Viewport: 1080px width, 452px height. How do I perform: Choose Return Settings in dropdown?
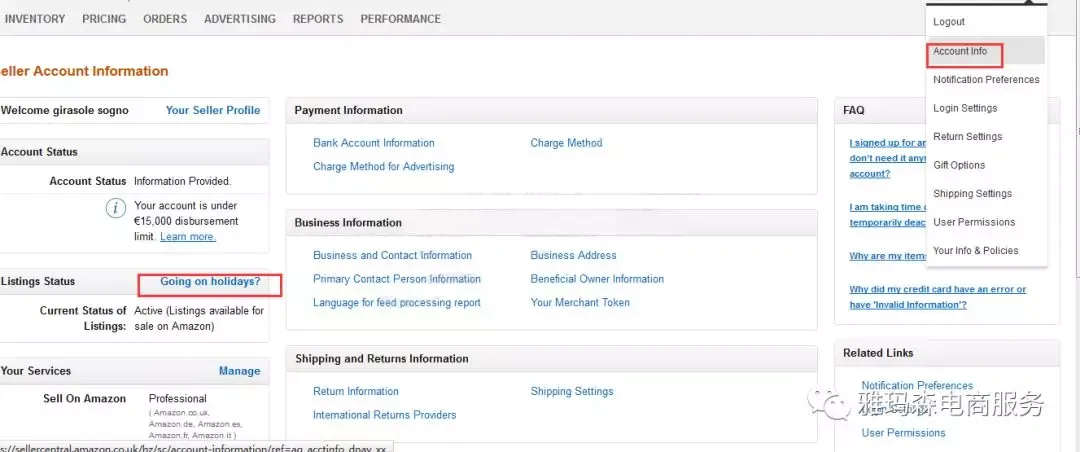tap(968, 136)
